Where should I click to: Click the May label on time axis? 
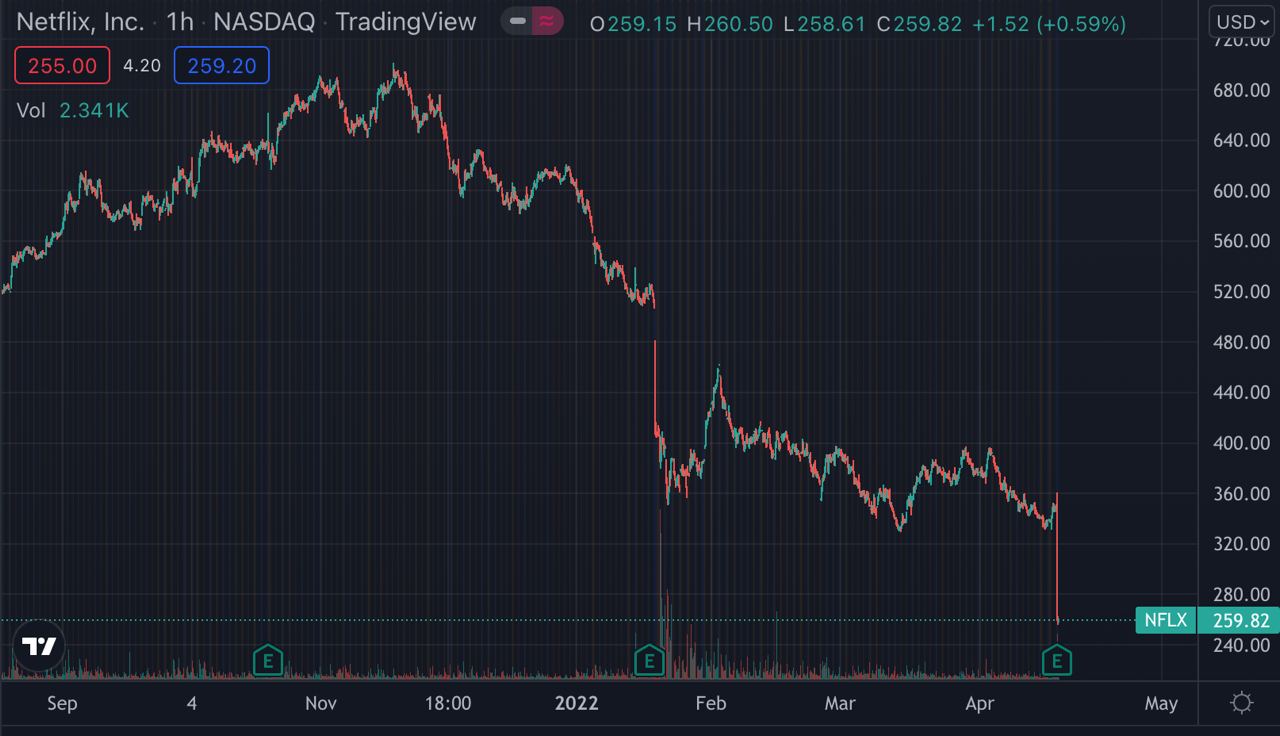[x=1161, y=704]
